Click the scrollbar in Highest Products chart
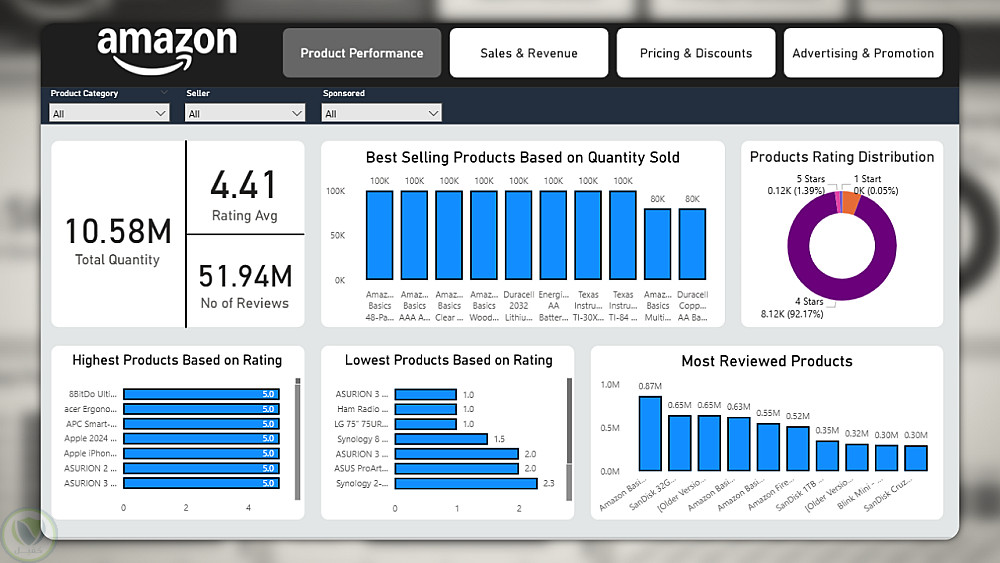The height and width of the screenshot is (563, 1000). point(298,439)
